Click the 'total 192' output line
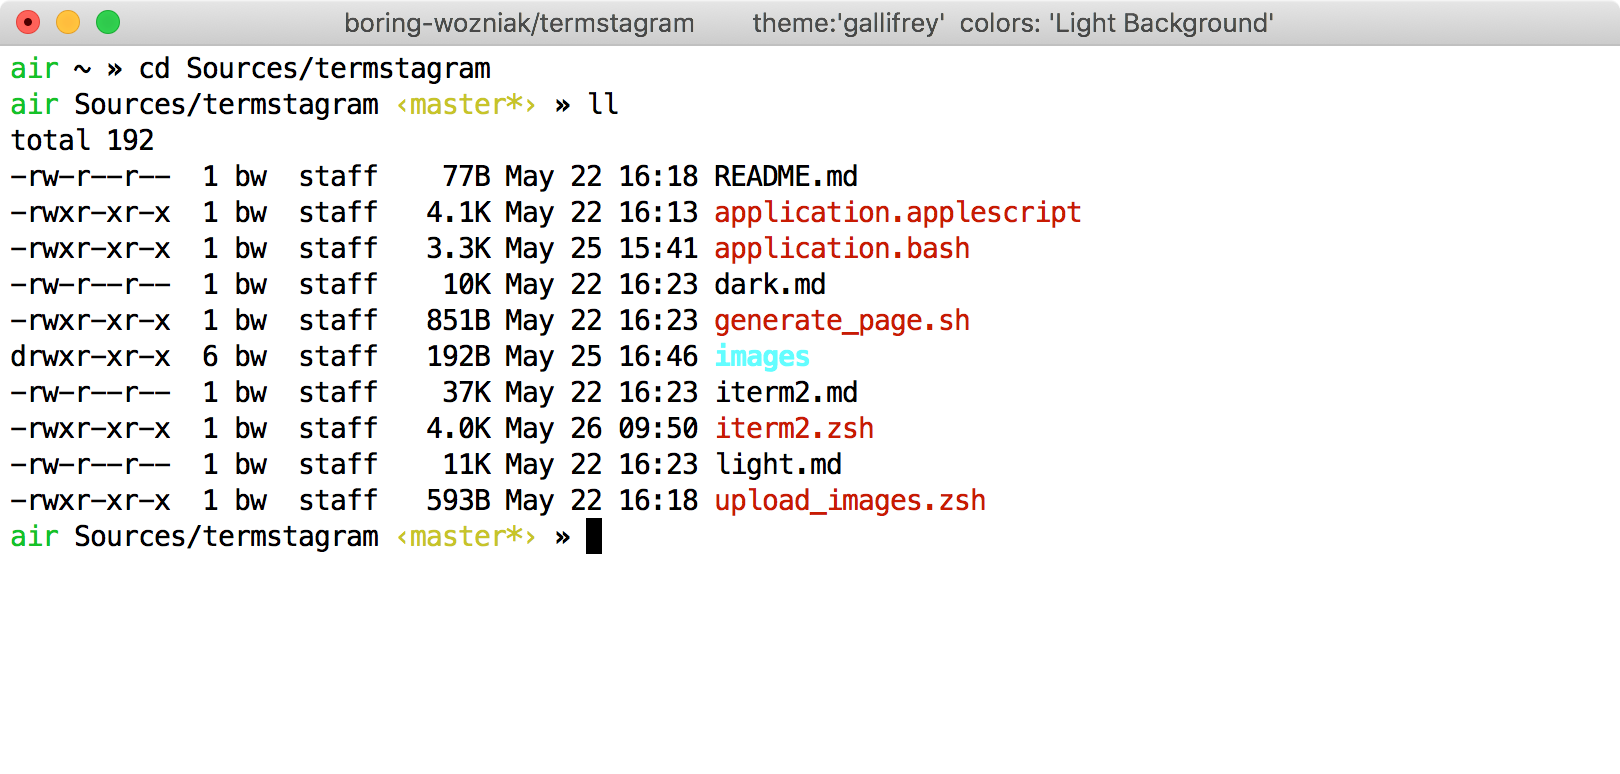This screenshot has width=1620, height=774. [x=82, y=141]
